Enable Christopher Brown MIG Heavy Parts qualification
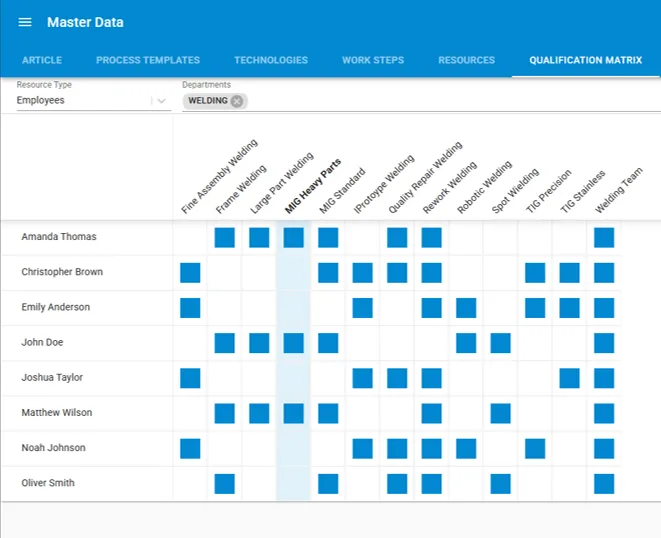This screenshot has width=661, height=538. [294, 273]
